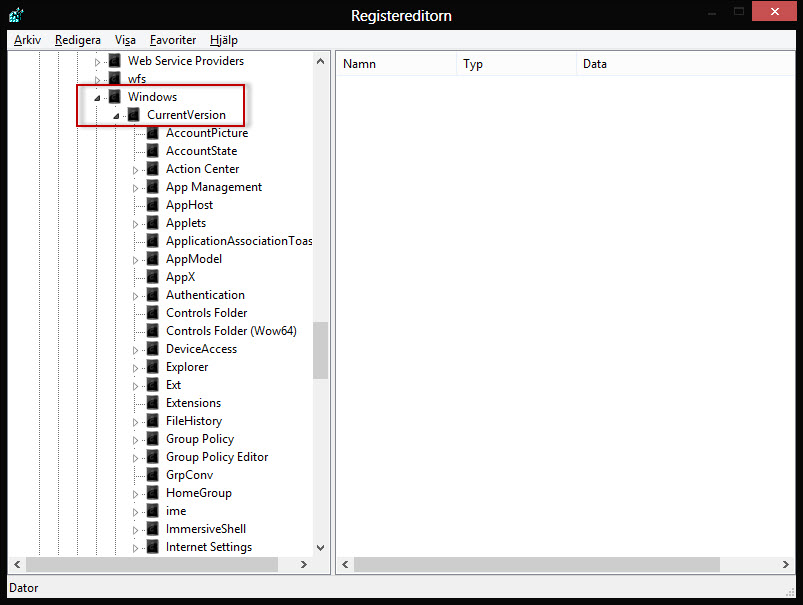The image size is (803, 605).
Task: Click the AppModel folder icon
Action: [153, 259]
